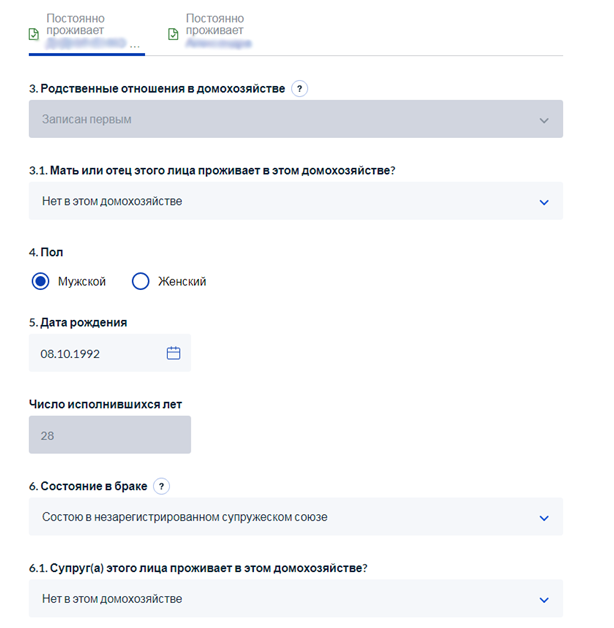The width and height of the screenshot is (614, 628).
Task: Open help icon beside marital status heading
Action: pos(161,486)
